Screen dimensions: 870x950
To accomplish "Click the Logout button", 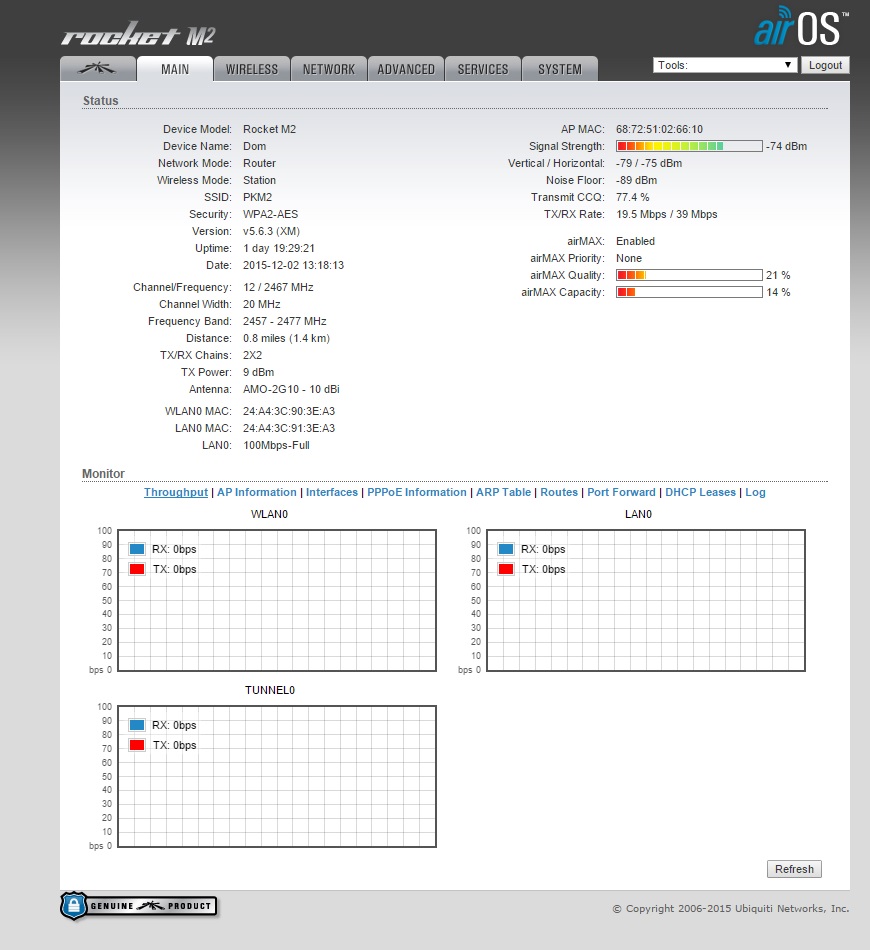I will click(x=825, y=65).
